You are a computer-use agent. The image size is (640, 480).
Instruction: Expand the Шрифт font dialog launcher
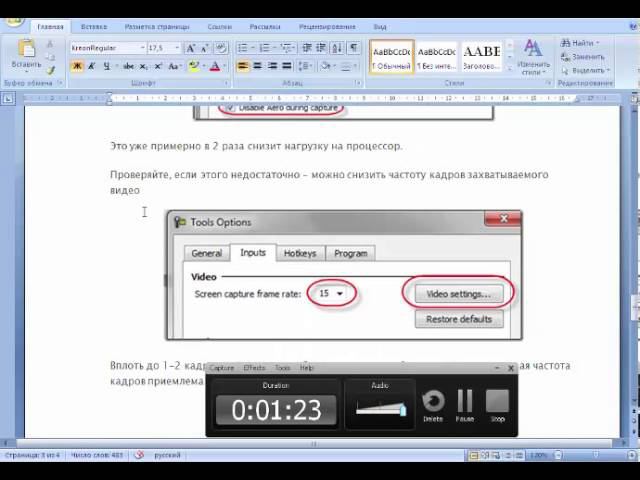226,83
